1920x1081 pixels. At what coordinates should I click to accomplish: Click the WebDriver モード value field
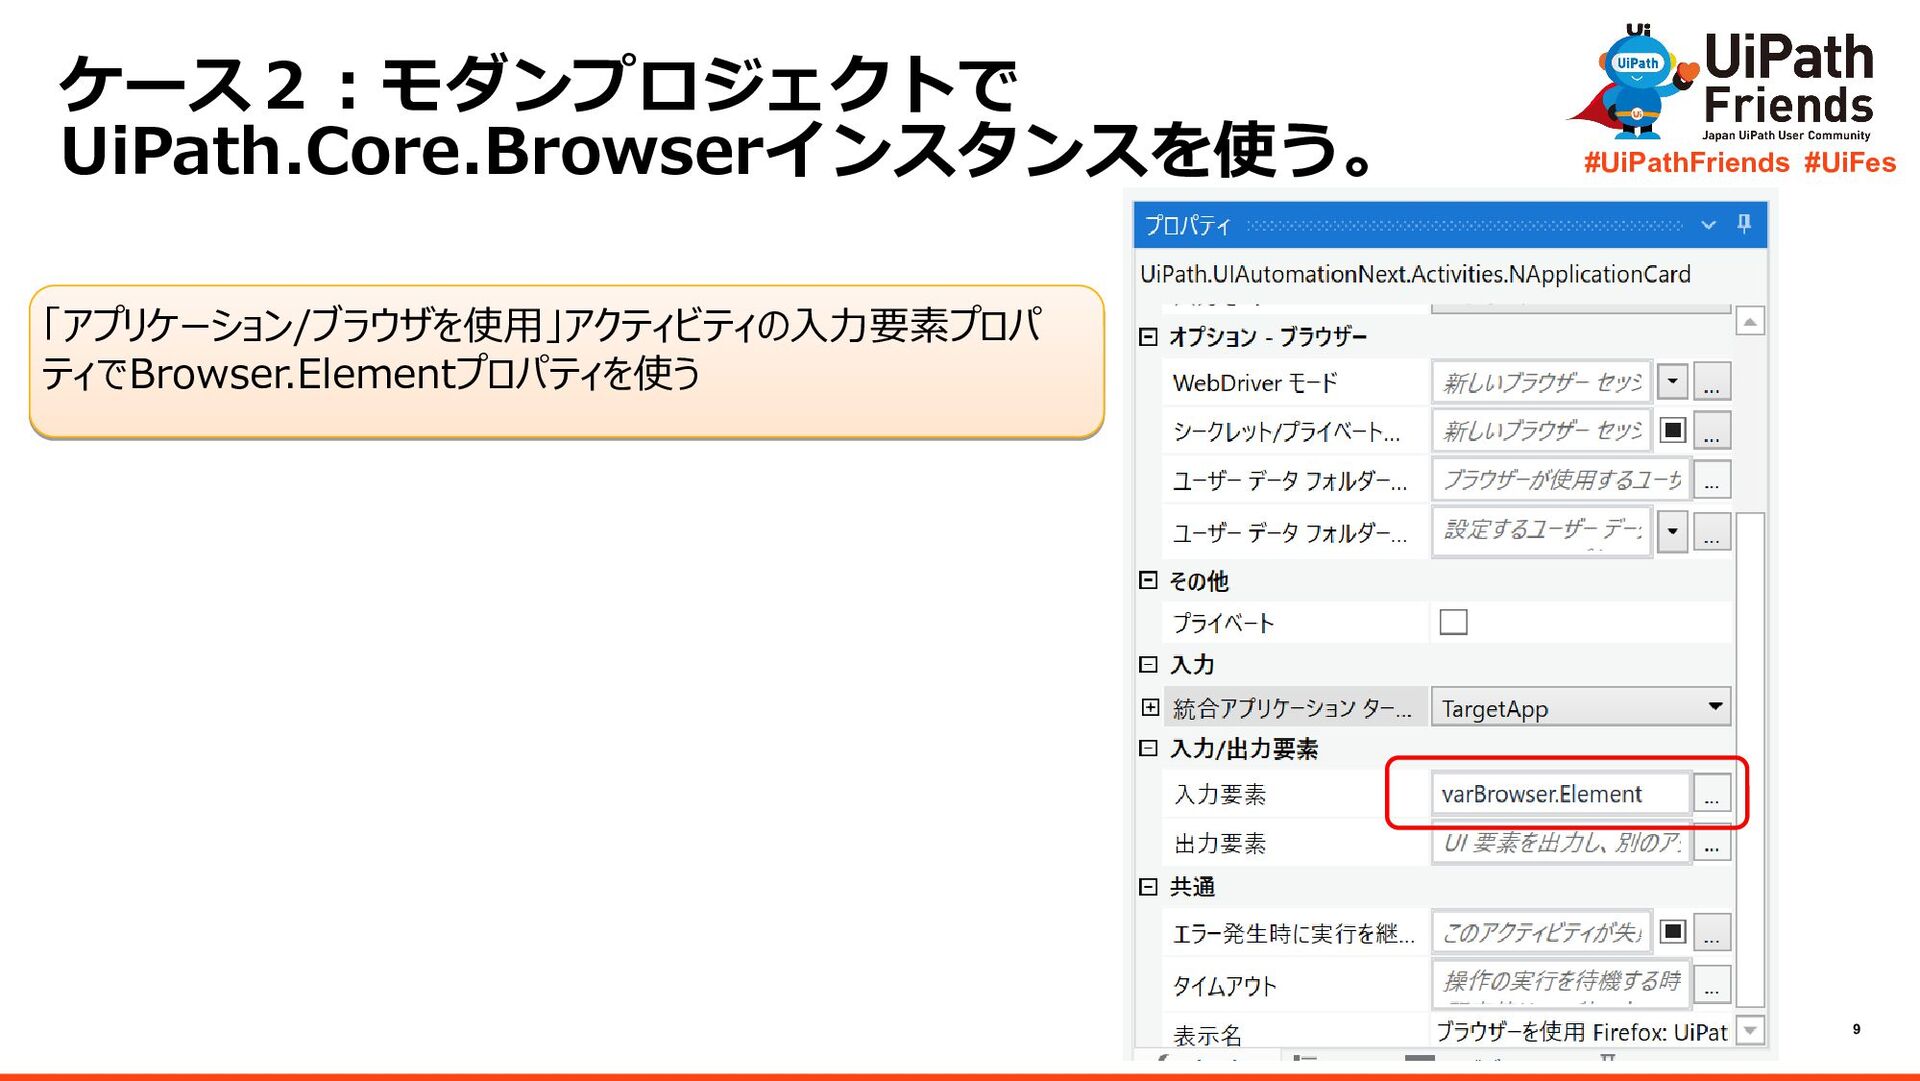(x=1541, y=381)
